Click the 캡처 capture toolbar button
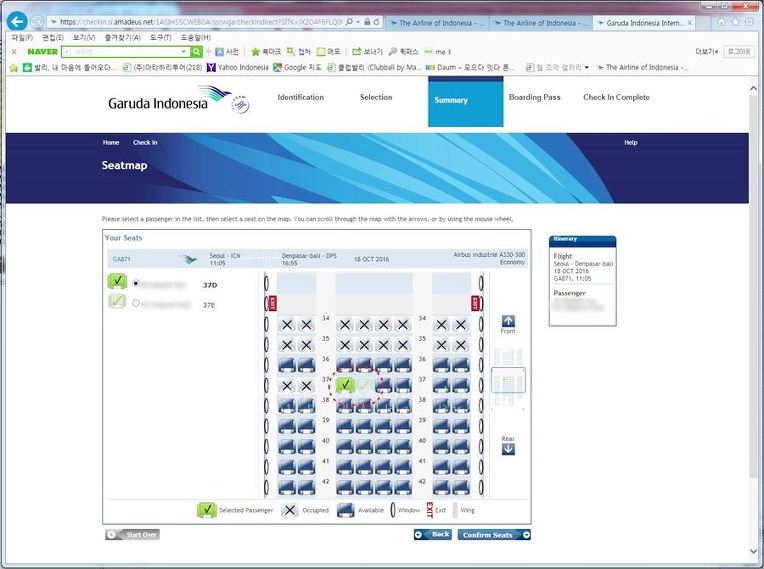Screen dimensions: 764x569 click(x=299, y=52)
